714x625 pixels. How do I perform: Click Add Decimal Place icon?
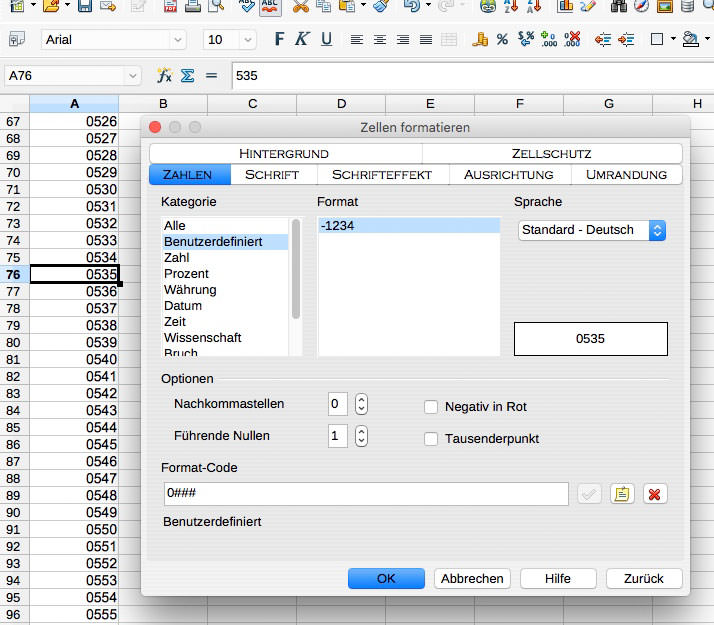[549, 40]
